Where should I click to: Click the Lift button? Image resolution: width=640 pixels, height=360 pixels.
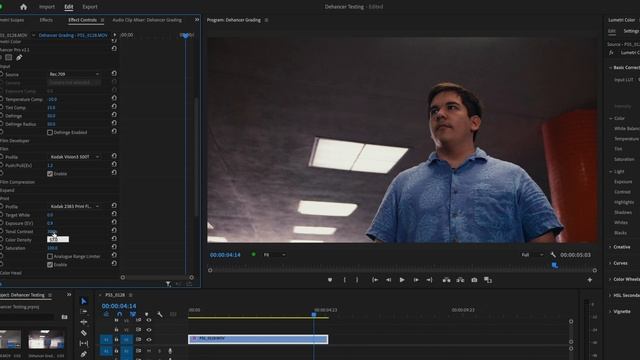coord(447,280)
